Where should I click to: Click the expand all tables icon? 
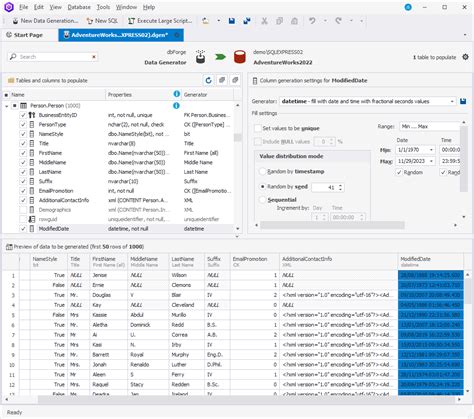point(222,80)
